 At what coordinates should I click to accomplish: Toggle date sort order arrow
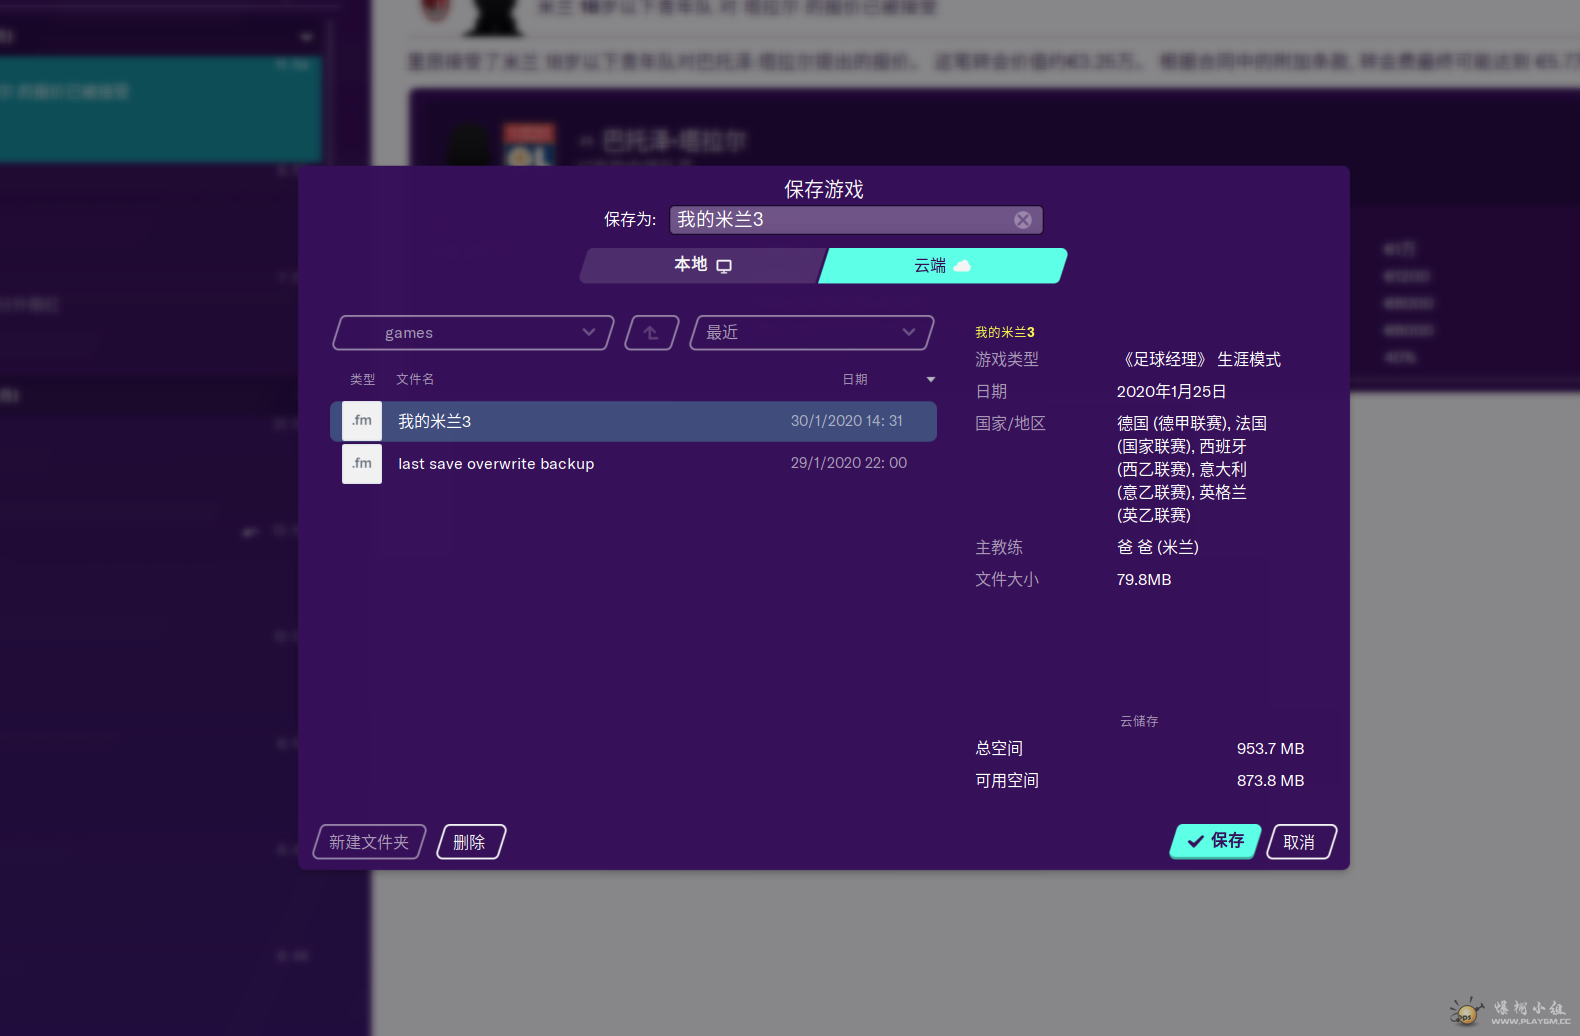(x=931, y=380)
